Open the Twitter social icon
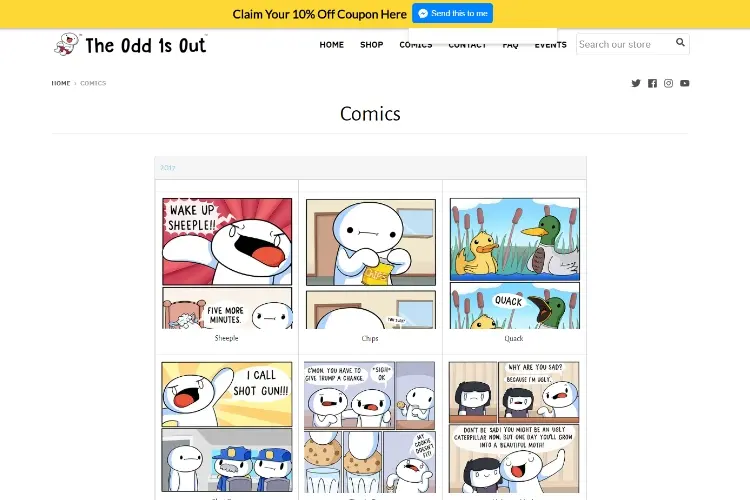The image size is (750, 500). coord(636,83)
